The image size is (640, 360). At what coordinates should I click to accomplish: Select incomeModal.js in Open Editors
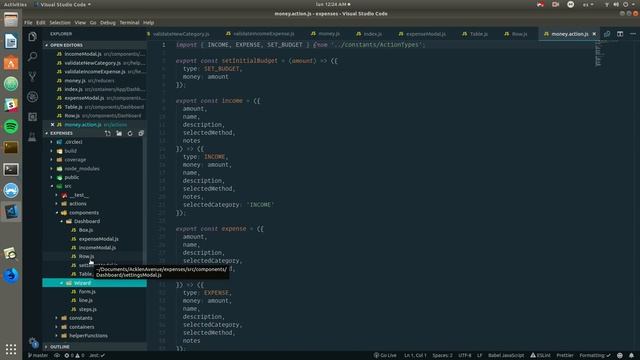pyautogui.click(x=94, y=54)
